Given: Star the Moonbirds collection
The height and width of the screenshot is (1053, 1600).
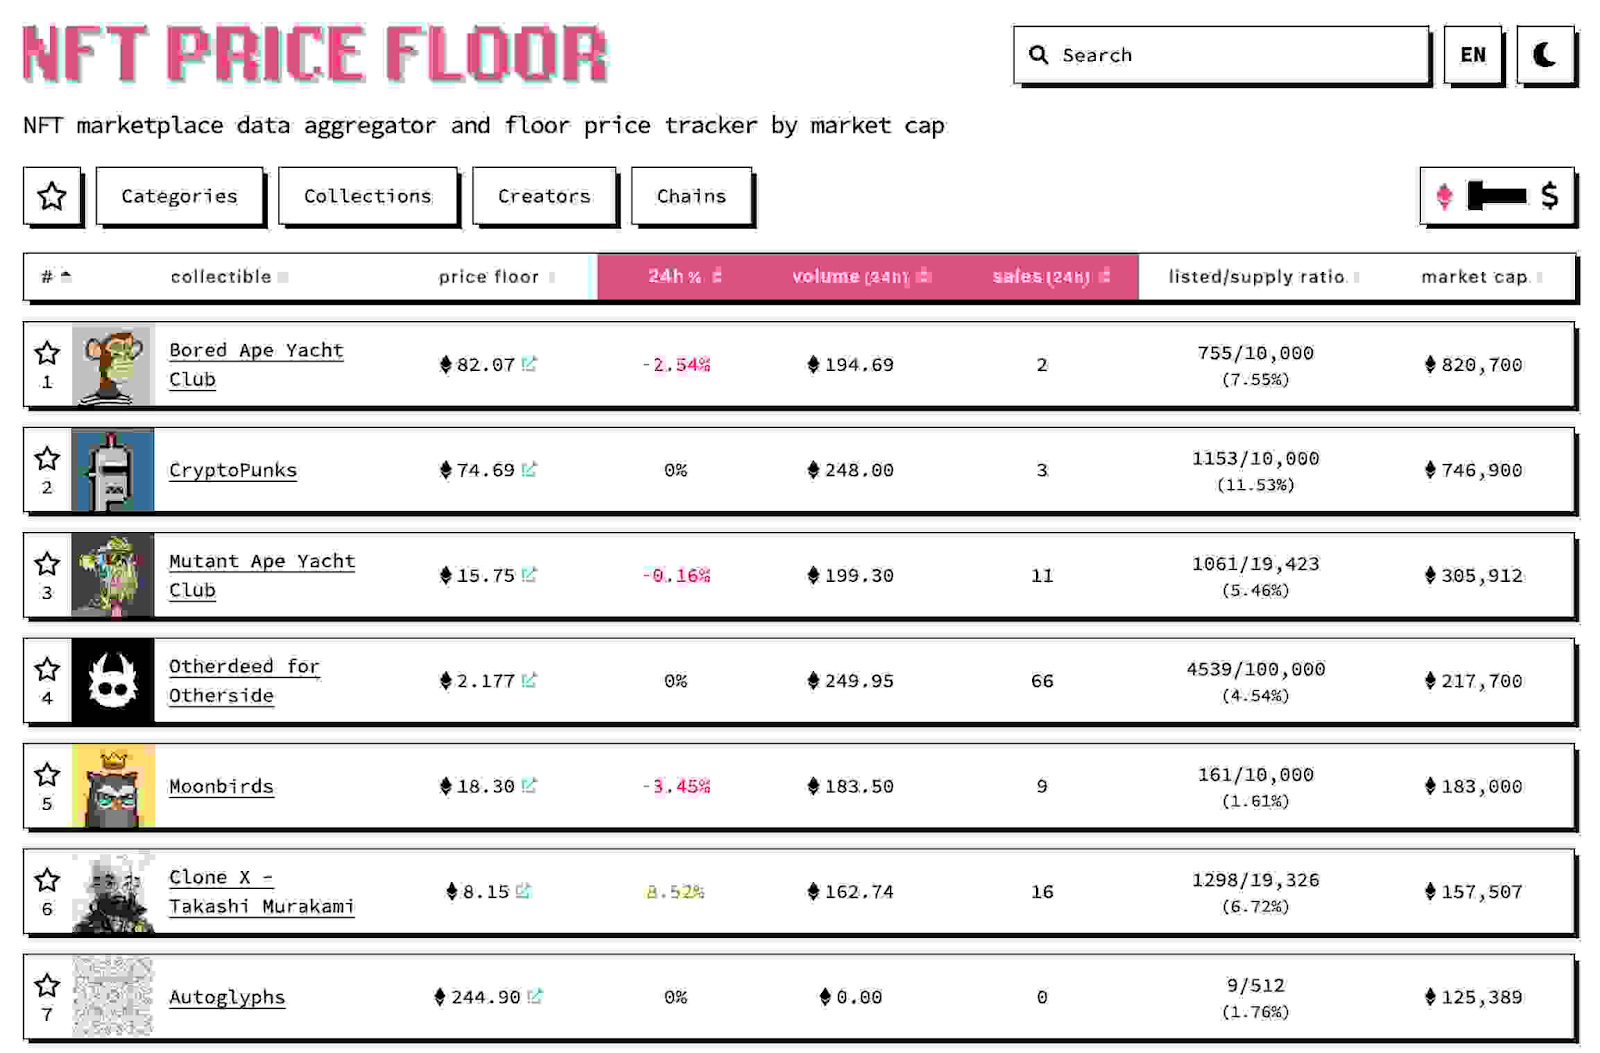Looking at the screenshot, I should click(47, 774).
